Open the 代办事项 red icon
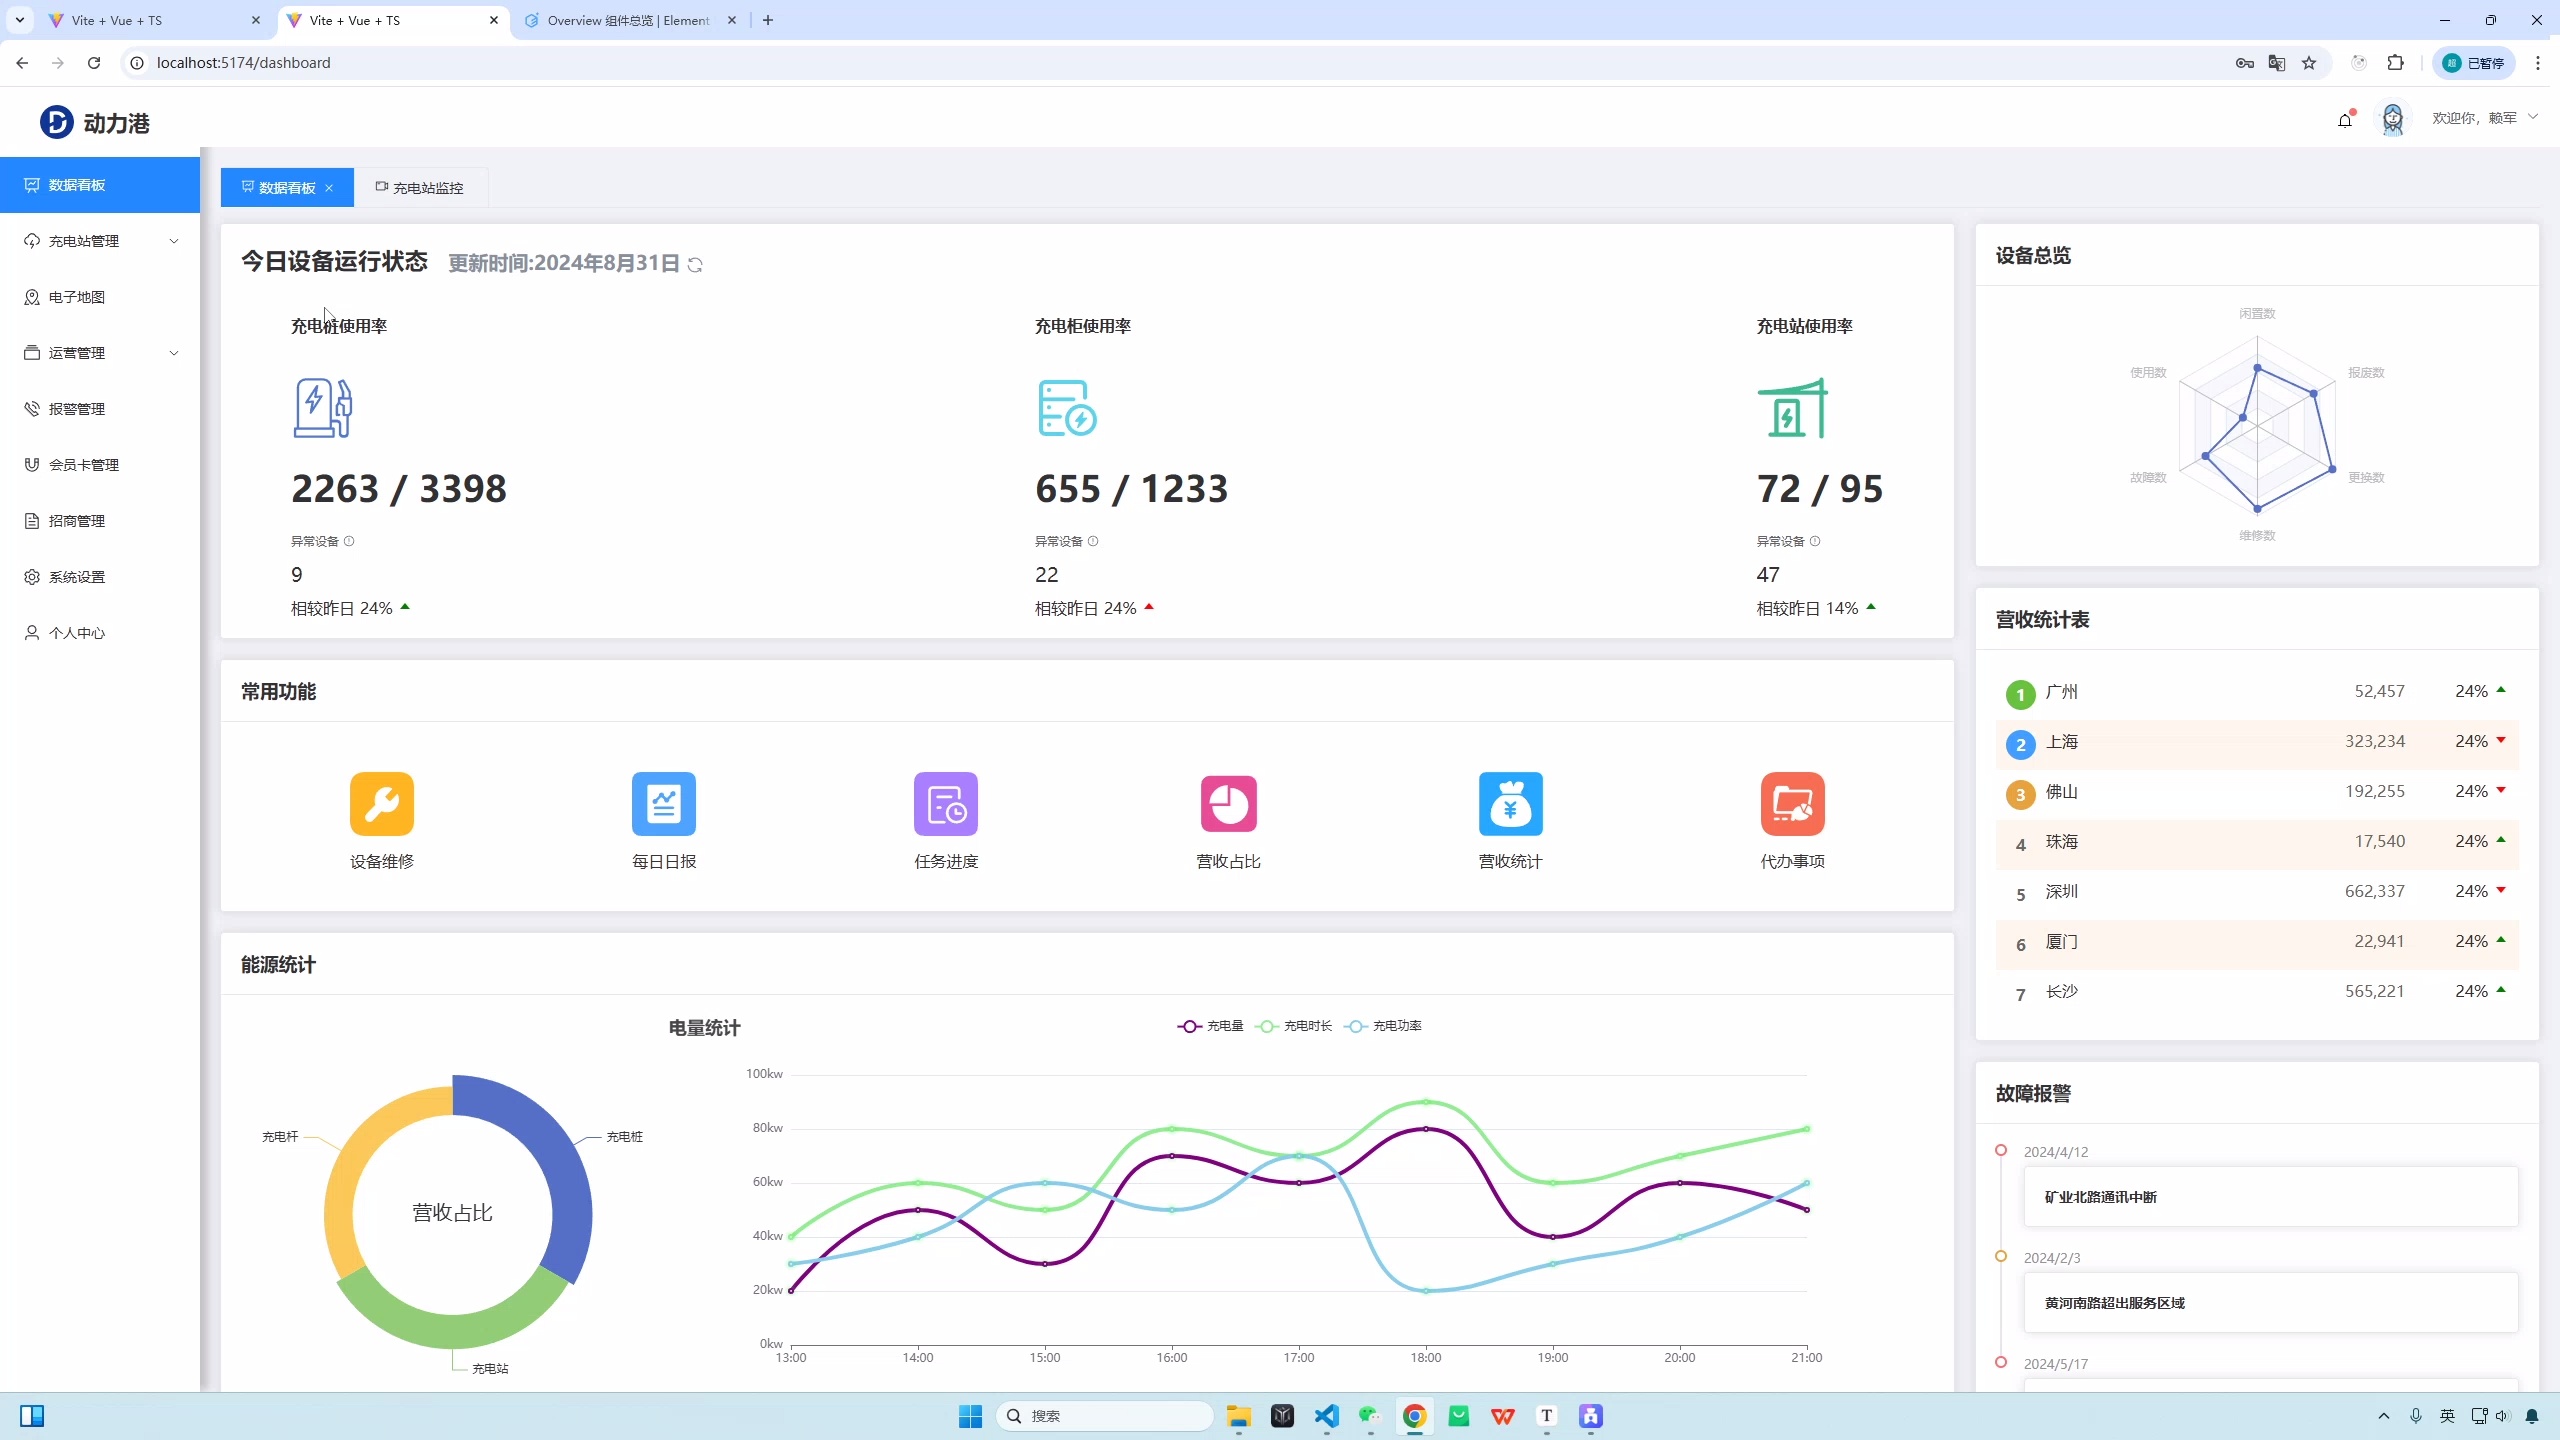Image resolution: width=2560 pixels, height=1440 pixels. [1792, 803]
